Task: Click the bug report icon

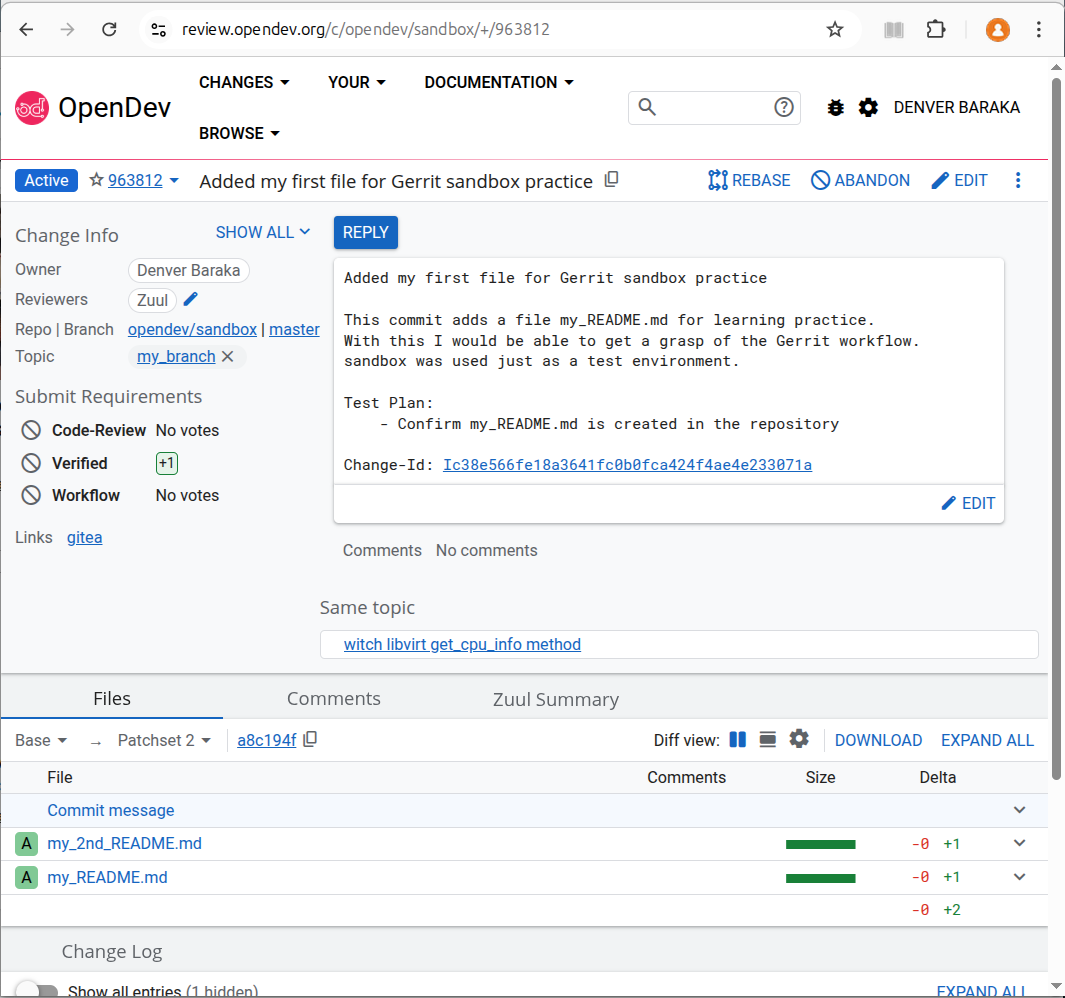Action: click(836, 107)
